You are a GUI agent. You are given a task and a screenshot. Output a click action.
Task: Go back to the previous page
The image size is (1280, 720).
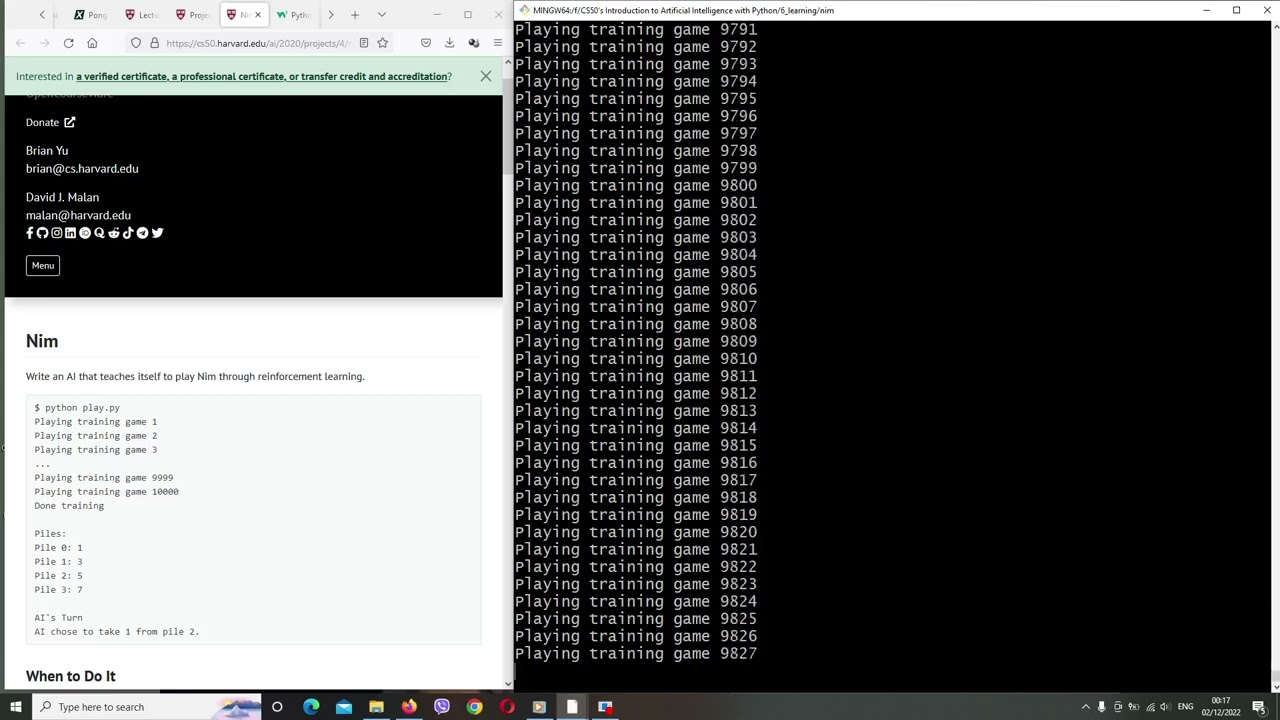click(20, 43)
